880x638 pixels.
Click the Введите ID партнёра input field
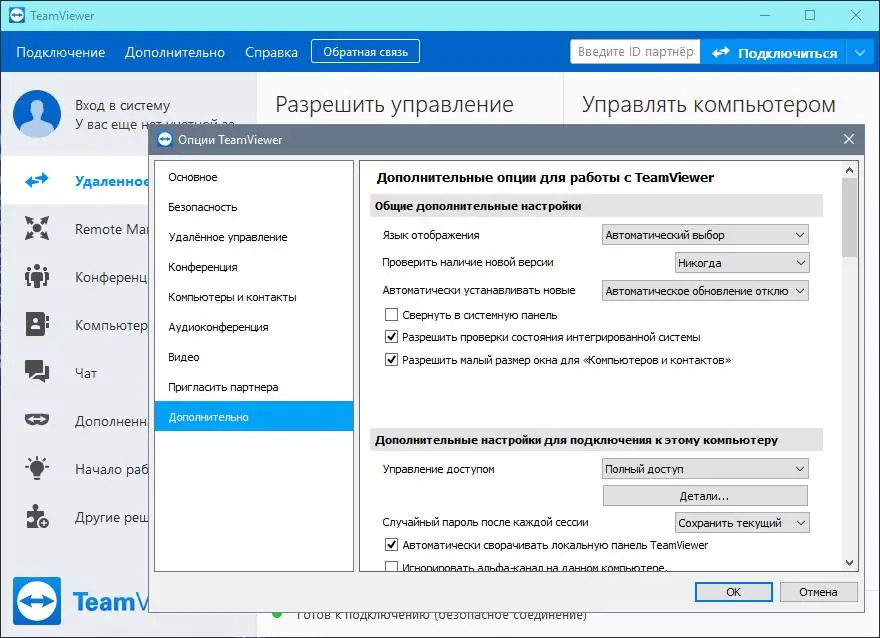(634, 51)
